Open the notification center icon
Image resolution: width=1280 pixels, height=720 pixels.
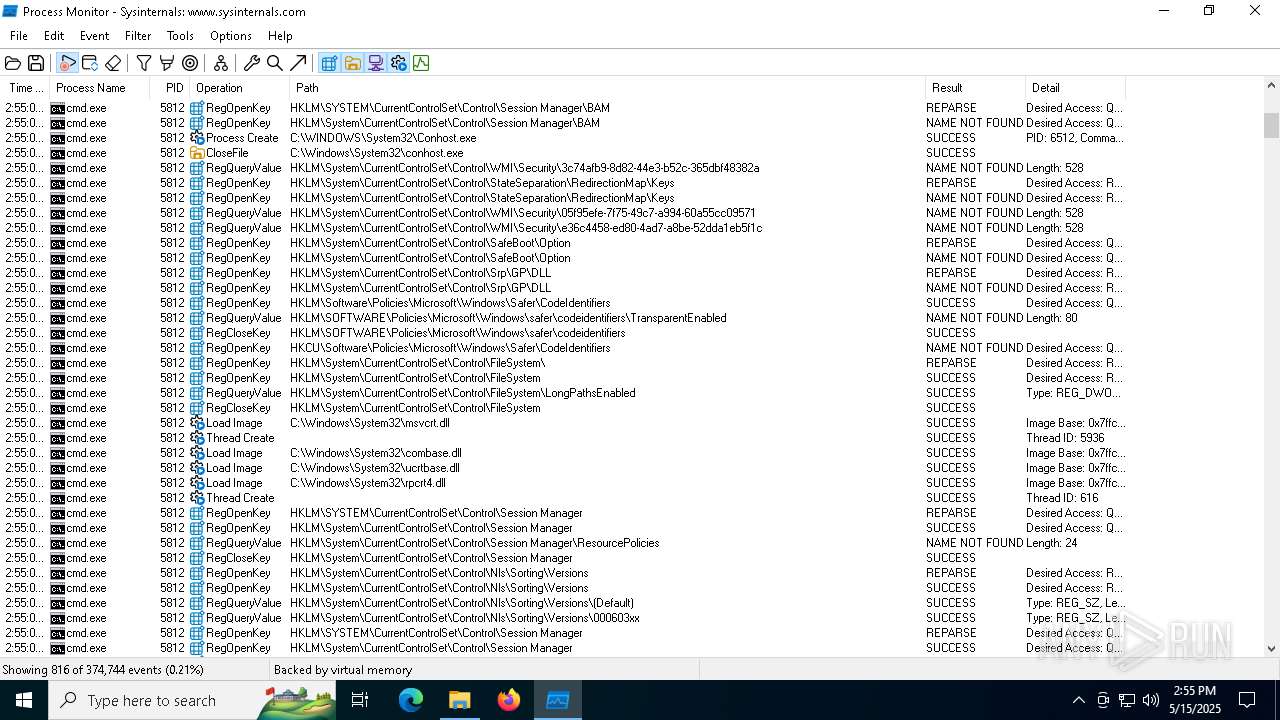1247,700
